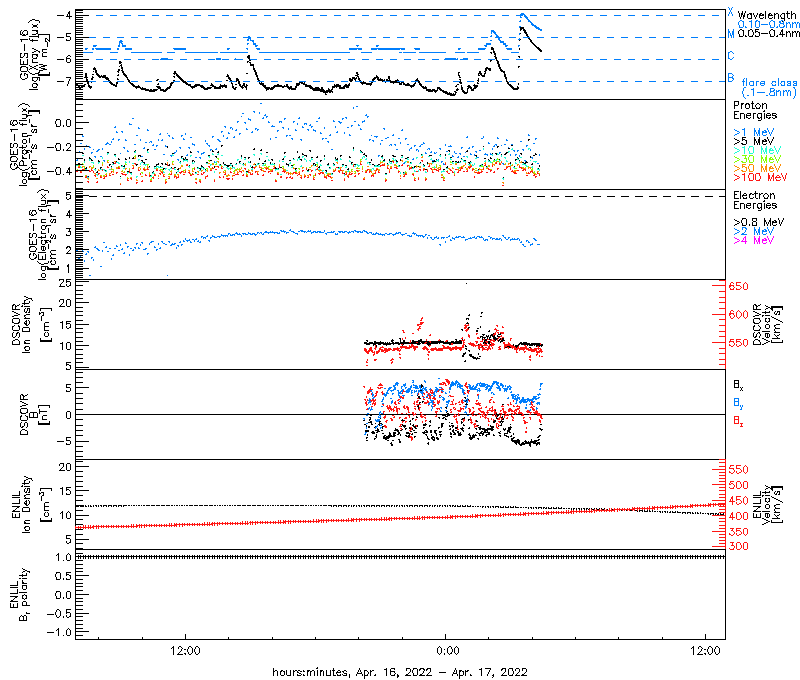Image resolution: width=800 pixels, height=680 pixels.
Task: Click the GOES-16 Electron flux axis label
Action: pyautogui.click(x=43, y=235)
